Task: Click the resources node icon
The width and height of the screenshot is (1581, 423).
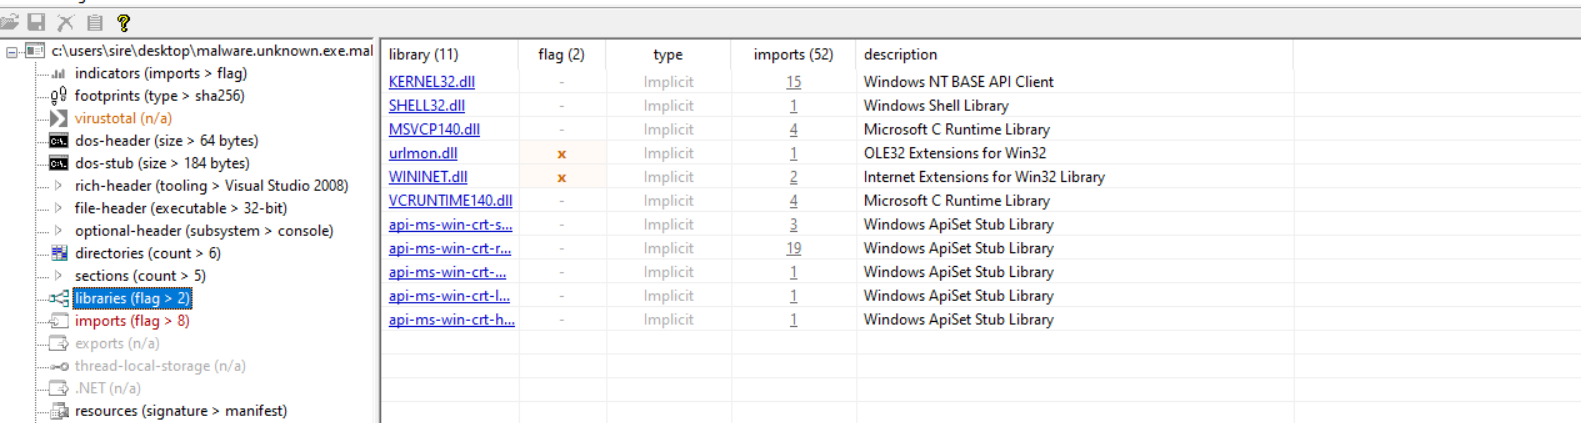Action: [59, 411]
